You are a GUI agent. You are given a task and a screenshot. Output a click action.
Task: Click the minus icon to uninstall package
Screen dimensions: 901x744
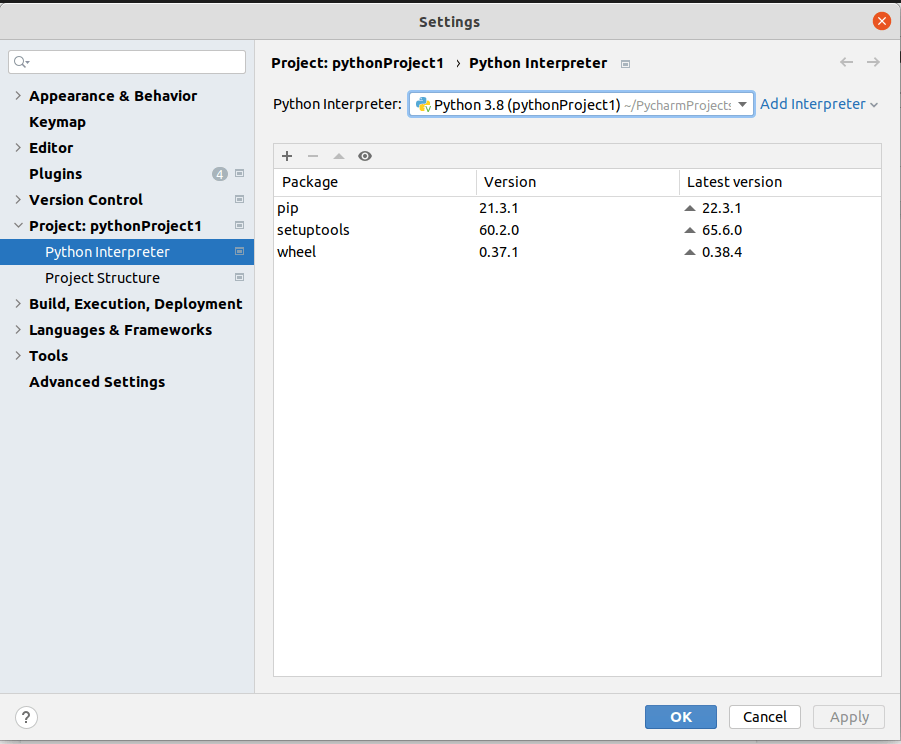coord(313,156)
